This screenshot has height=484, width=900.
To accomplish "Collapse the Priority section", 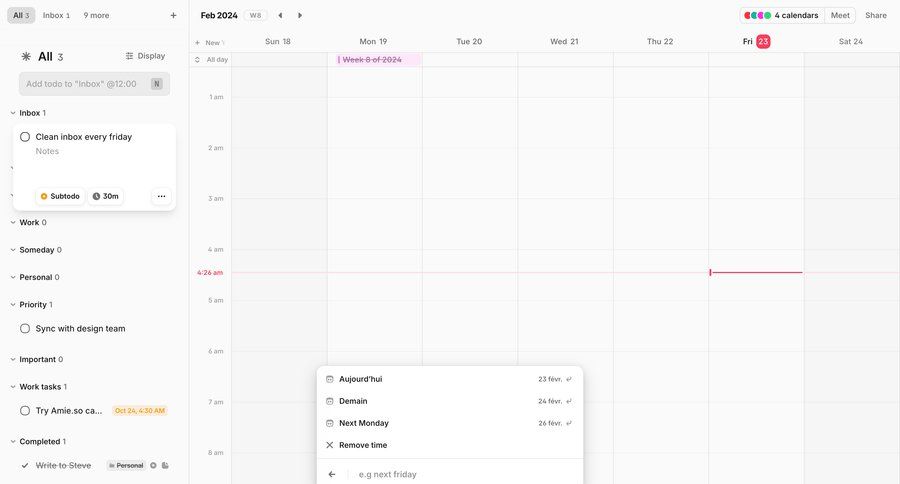I will click(13, 305).
